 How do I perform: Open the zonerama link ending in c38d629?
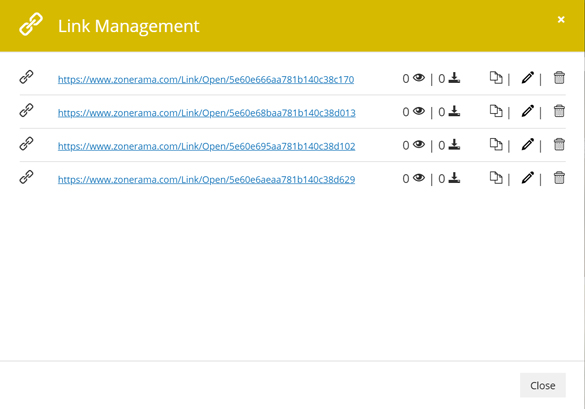pos(206,179)
